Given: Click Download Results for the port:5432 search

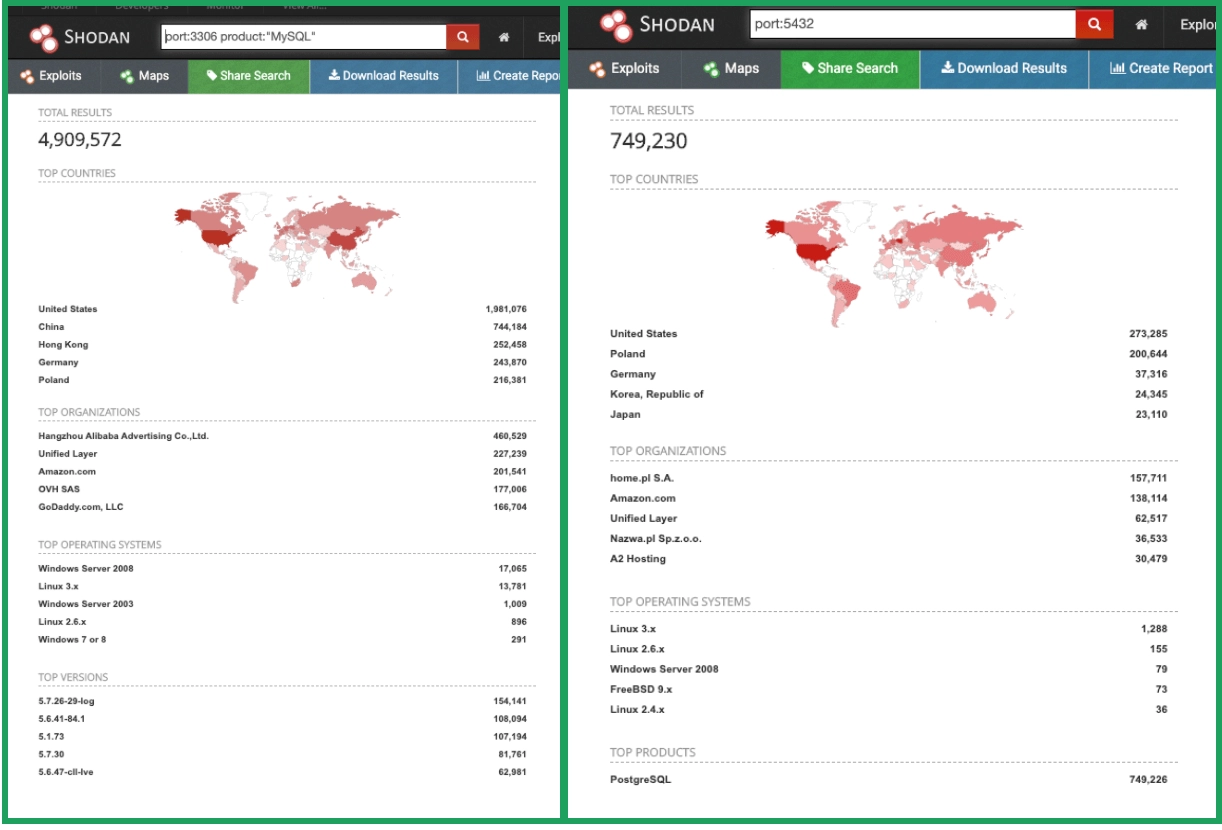Looking at the screenshot, I should pyautogui.click(x=1004, y=69).
